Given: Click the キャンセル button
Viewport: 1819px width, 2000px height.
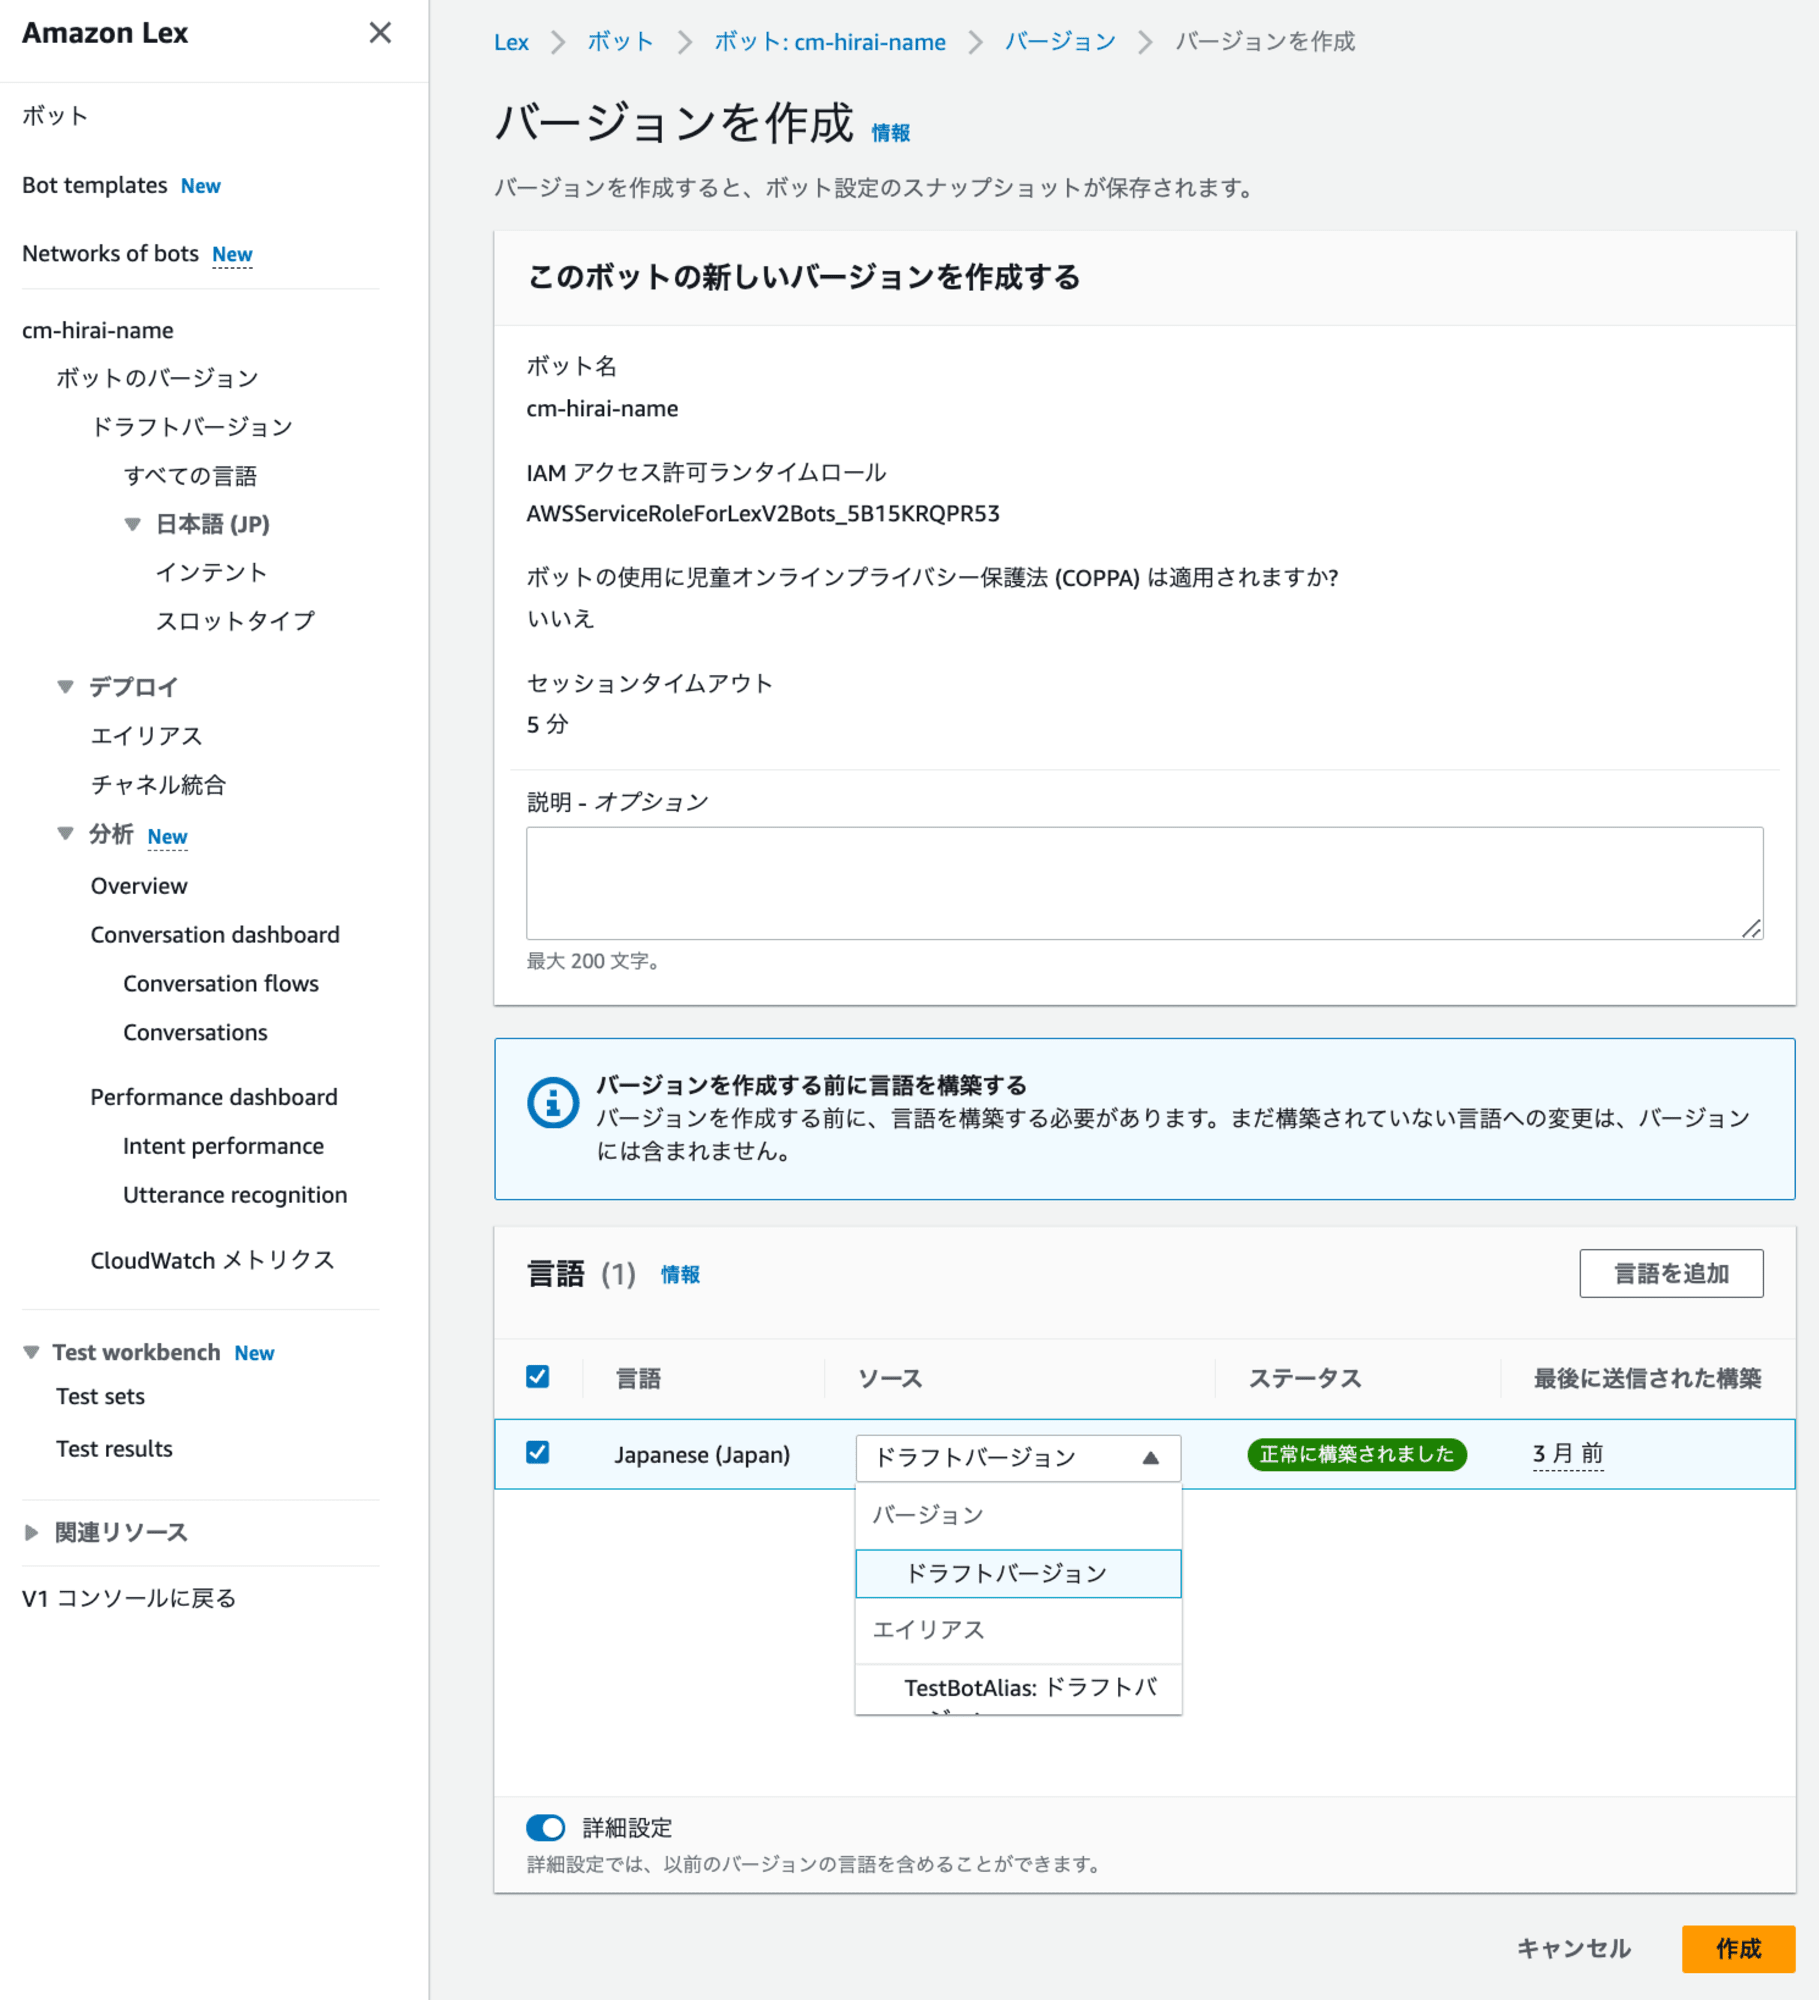Looking at the screenshot, I should pos(1574,1948).
